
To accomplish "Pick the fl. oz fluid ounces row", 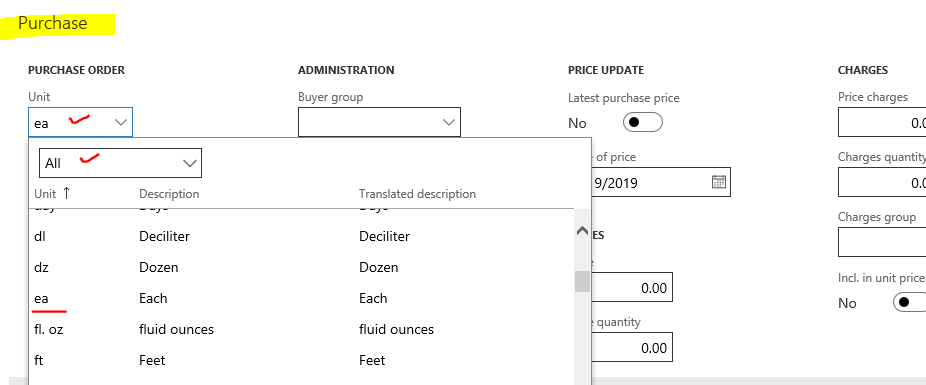I will [301, 329].
